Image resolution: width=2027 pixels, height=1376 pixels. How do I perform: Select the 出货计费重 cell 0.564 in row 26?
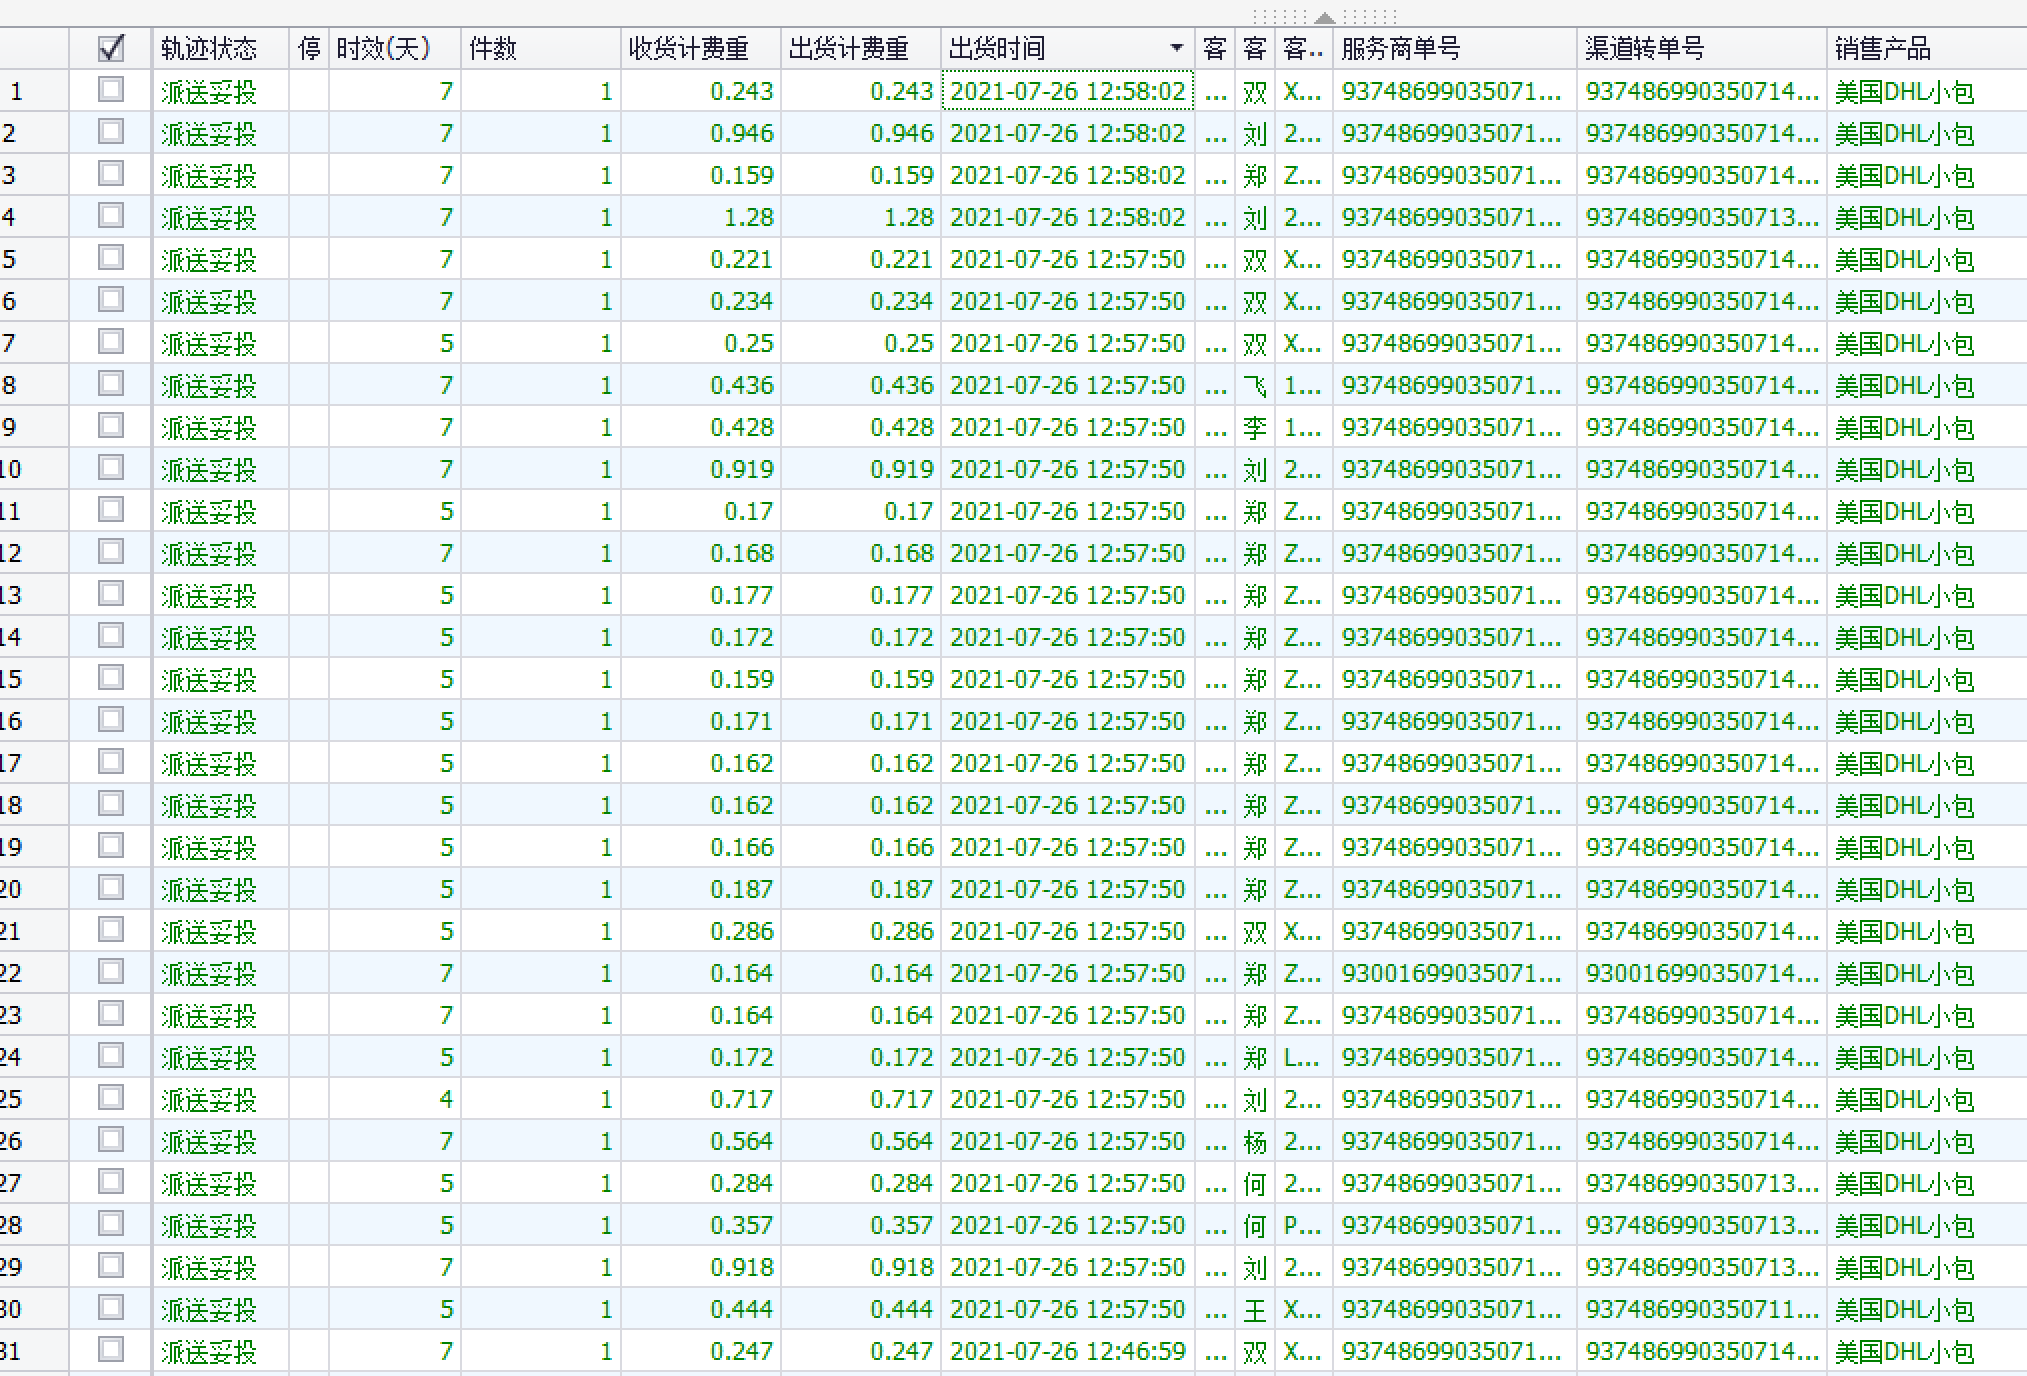[x=860, y=1141]
